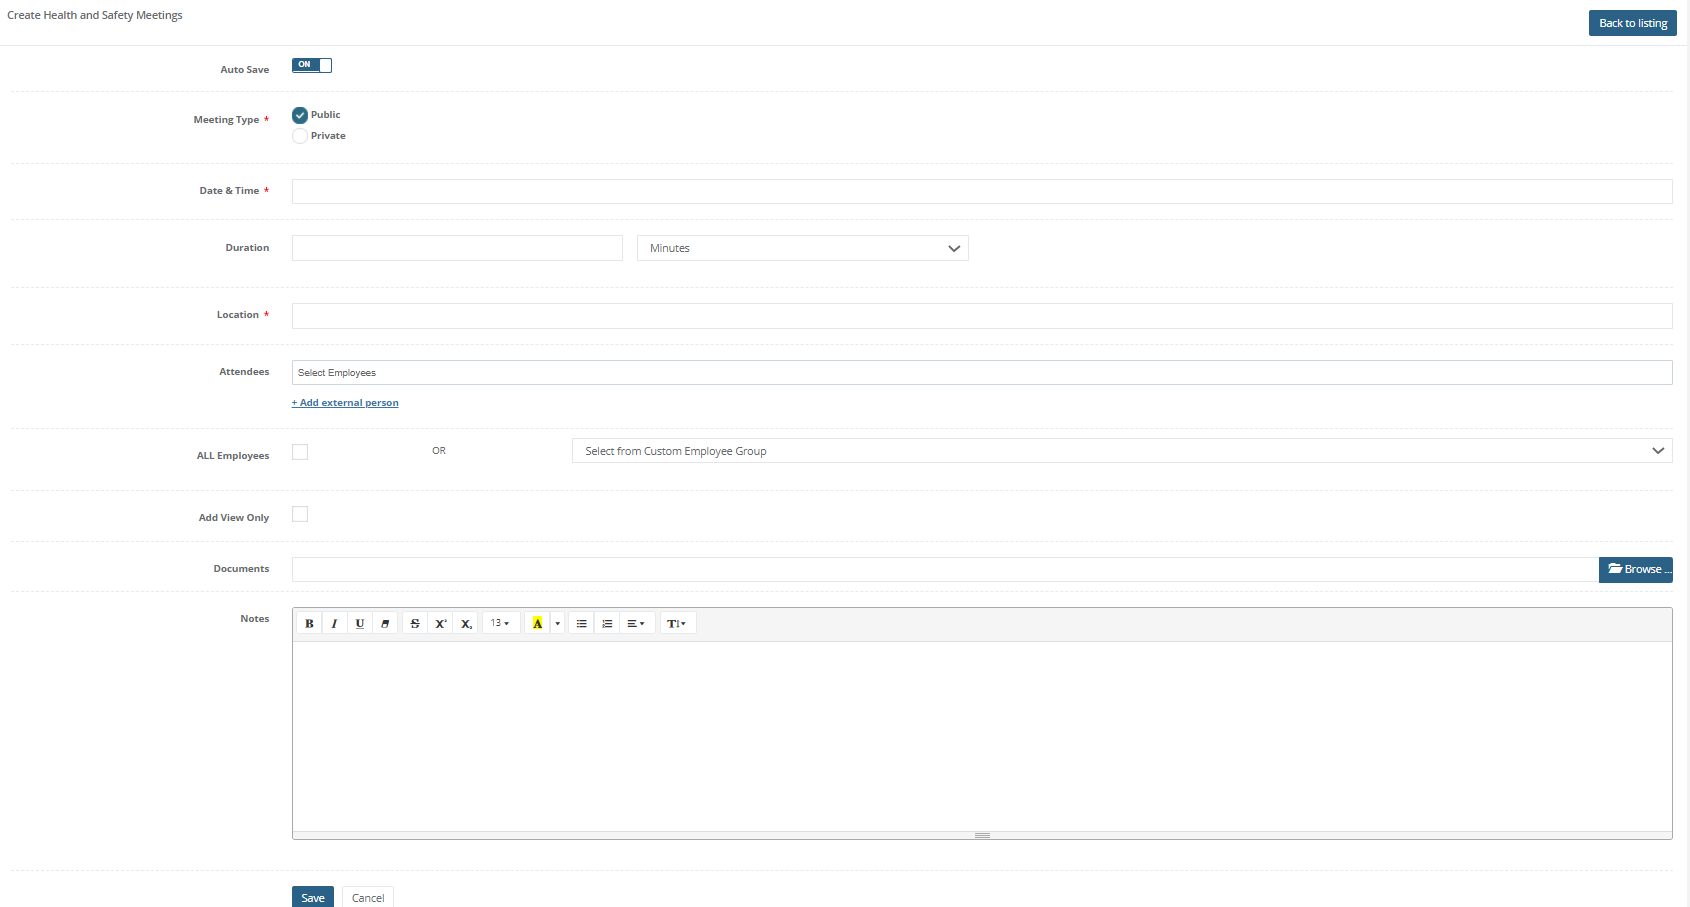Image resolution: width=1690 pixels, height=907 pixels.
Task: Apply italic formatting in Notes
Action: pyautogui.click(x=334, y=623)
